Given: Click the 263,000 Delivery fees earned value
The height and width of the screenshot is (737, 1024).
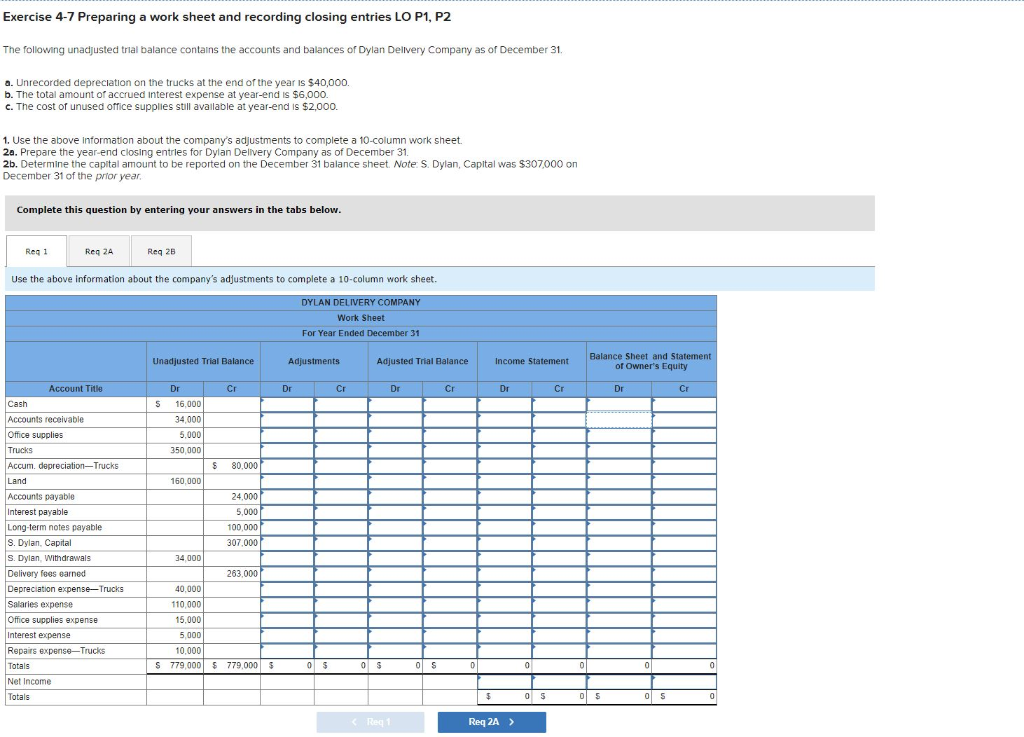Looking at the screenshot, I should click(x=242, y=574).
